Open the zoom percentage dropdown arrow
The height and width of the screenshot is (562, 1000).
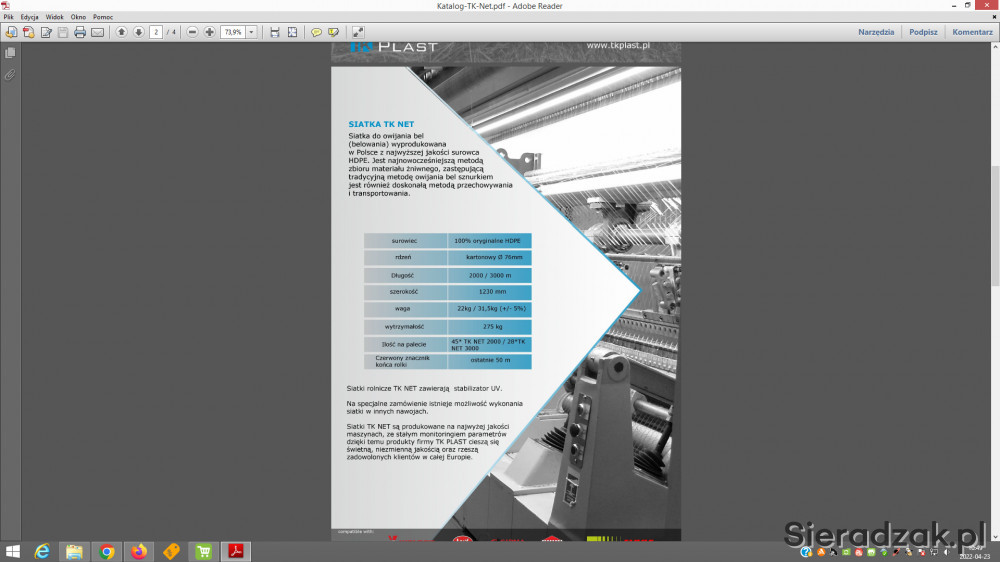click(251, 32)
